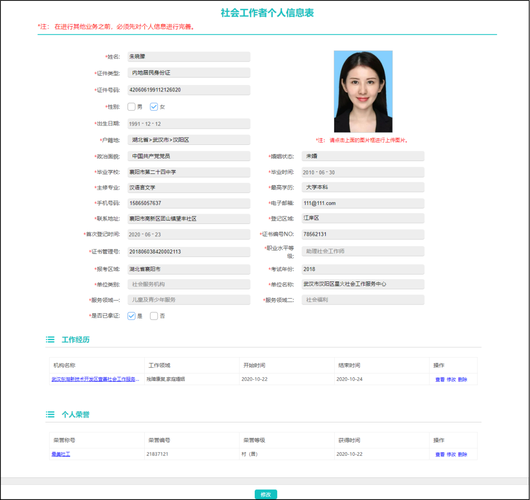
Task: Click 修改 in the personal honor row
Action: (x=451, y=454)
